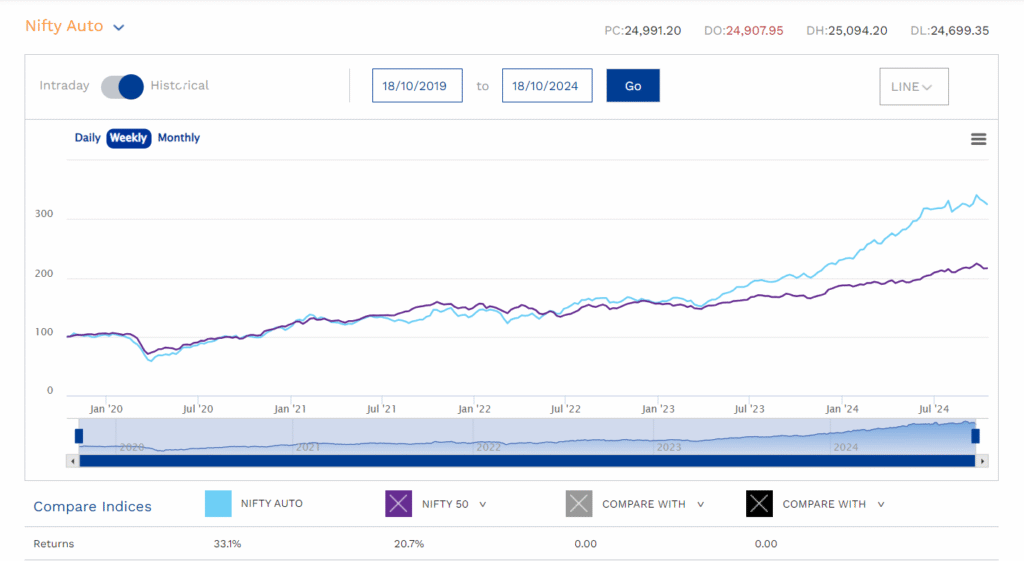Toggle the Intraday/Historical switch
This screenshot has height=561, width=1024.
click(122, 86)
